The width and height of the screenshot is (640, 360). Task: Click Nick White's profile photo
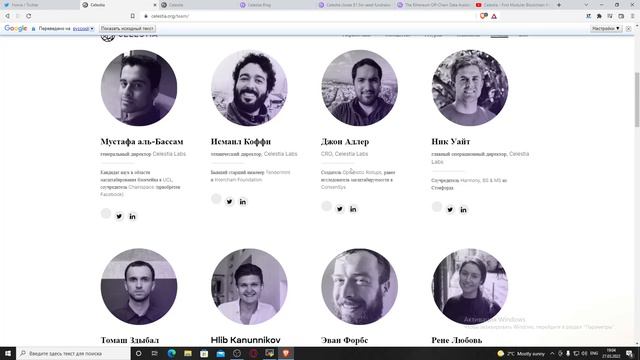coord(470,88)
